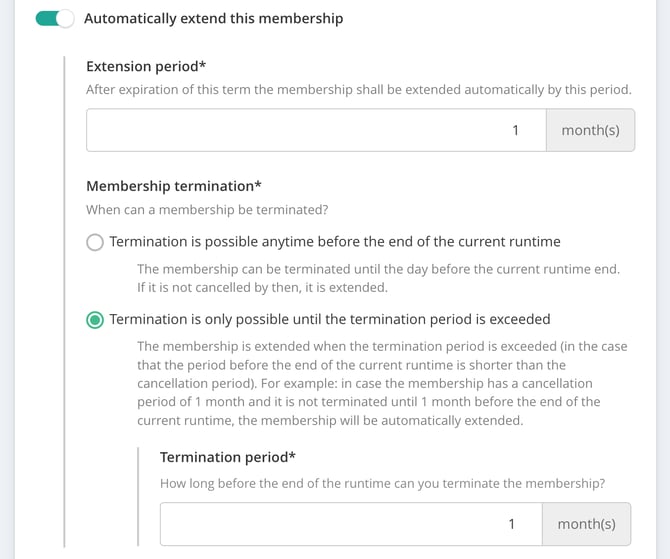670x559 pixels.
Task: Focus the Termination period input field
Action: (351, 524)
